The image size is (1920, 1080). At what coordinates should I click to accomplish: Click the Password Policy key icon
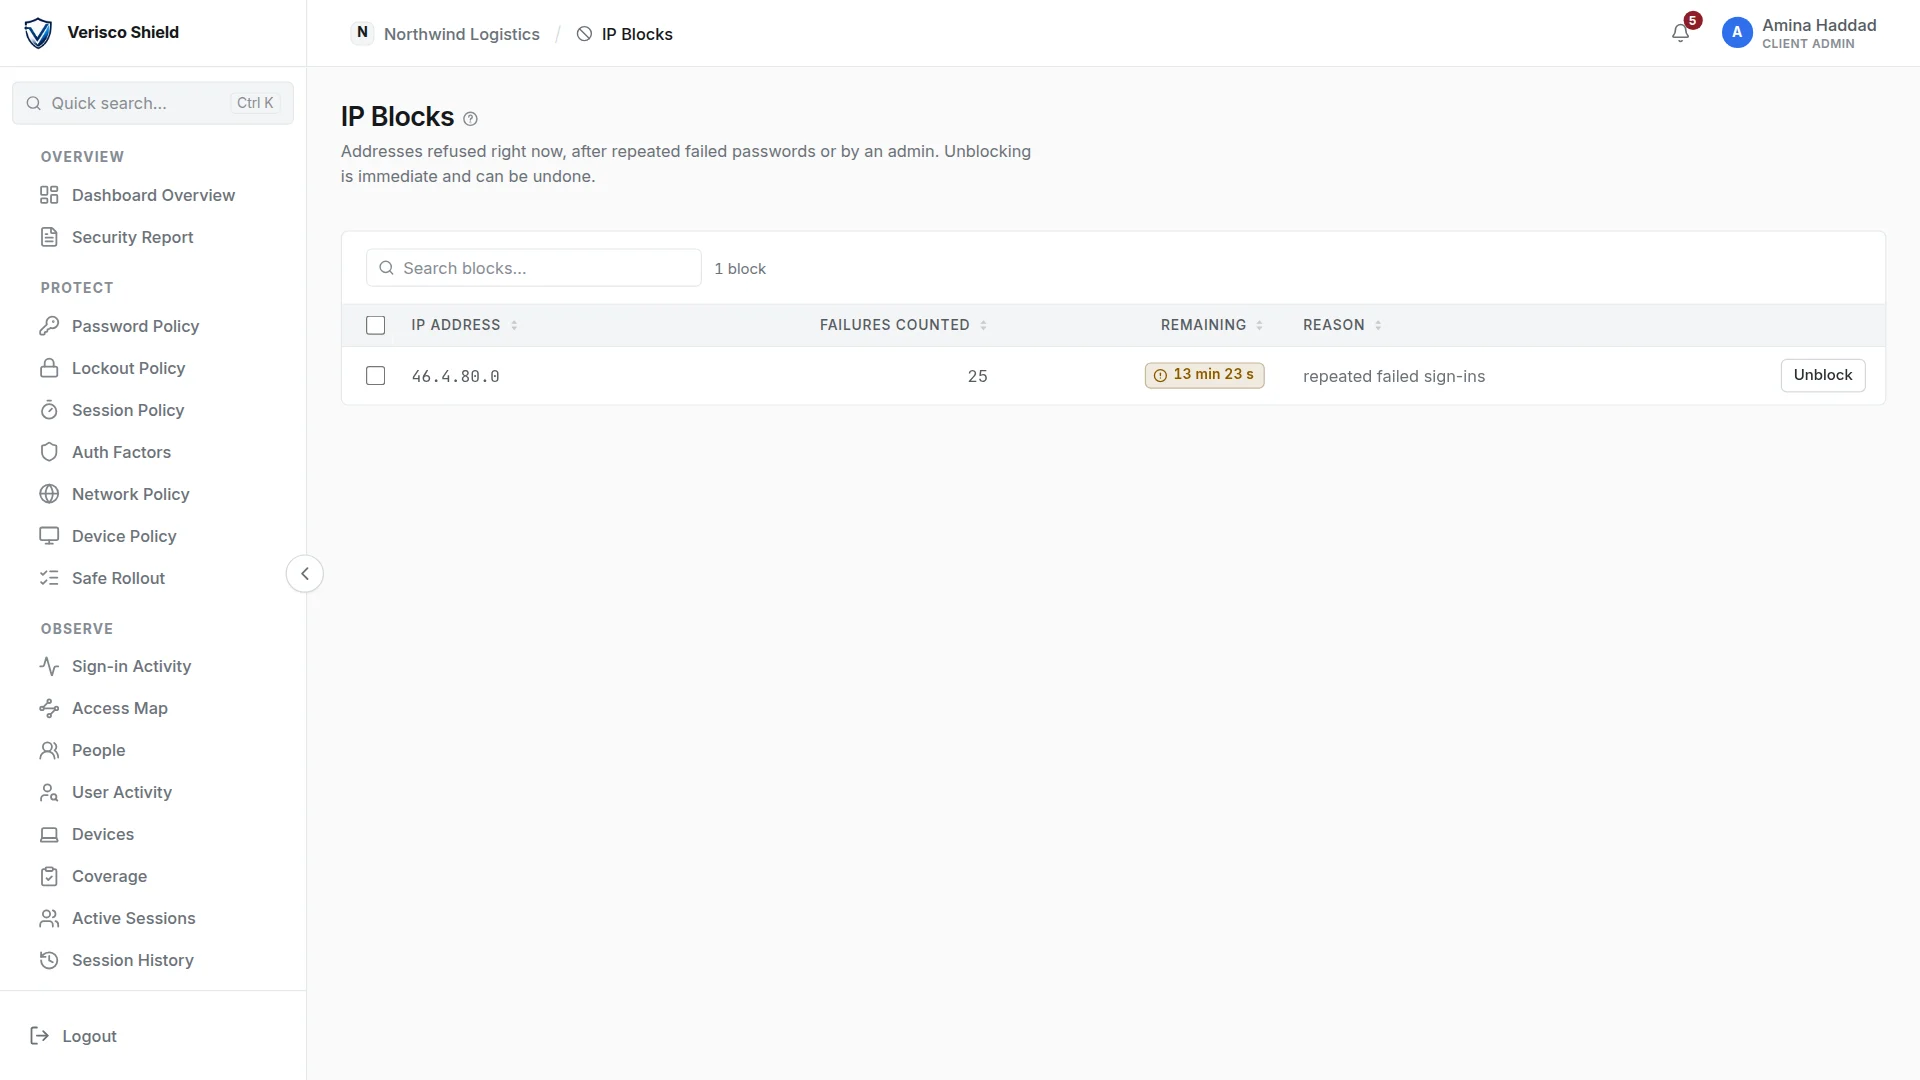click(49, 326)
